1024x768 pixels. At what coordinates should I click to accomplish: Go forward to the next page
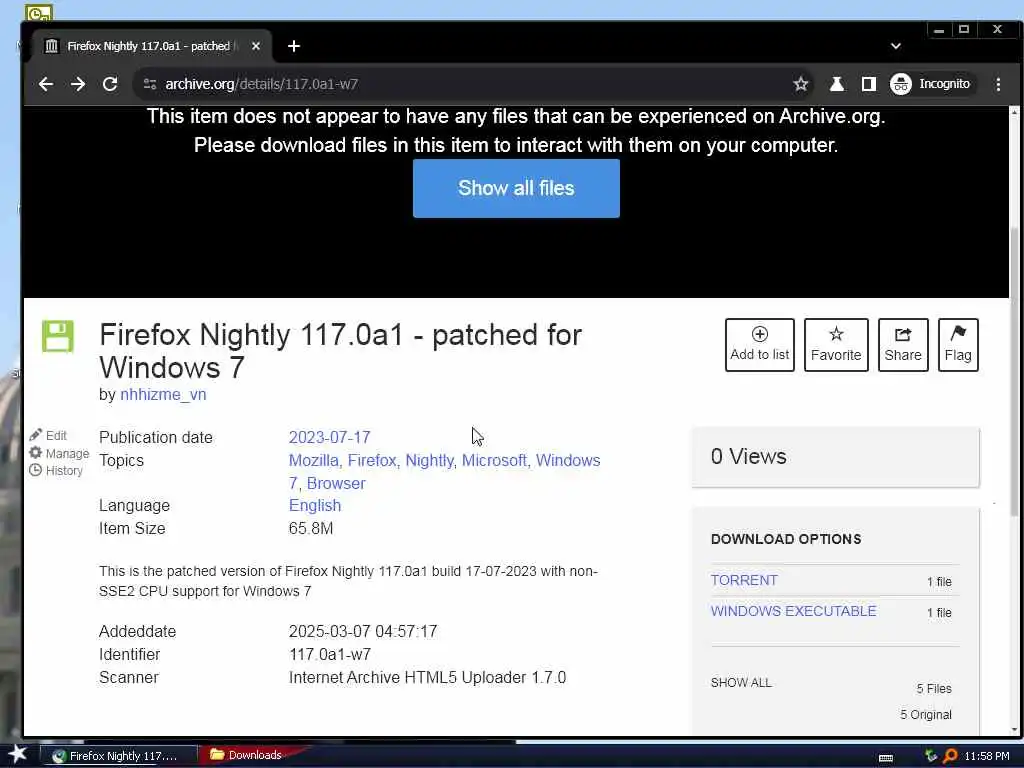tap(78, 84)
